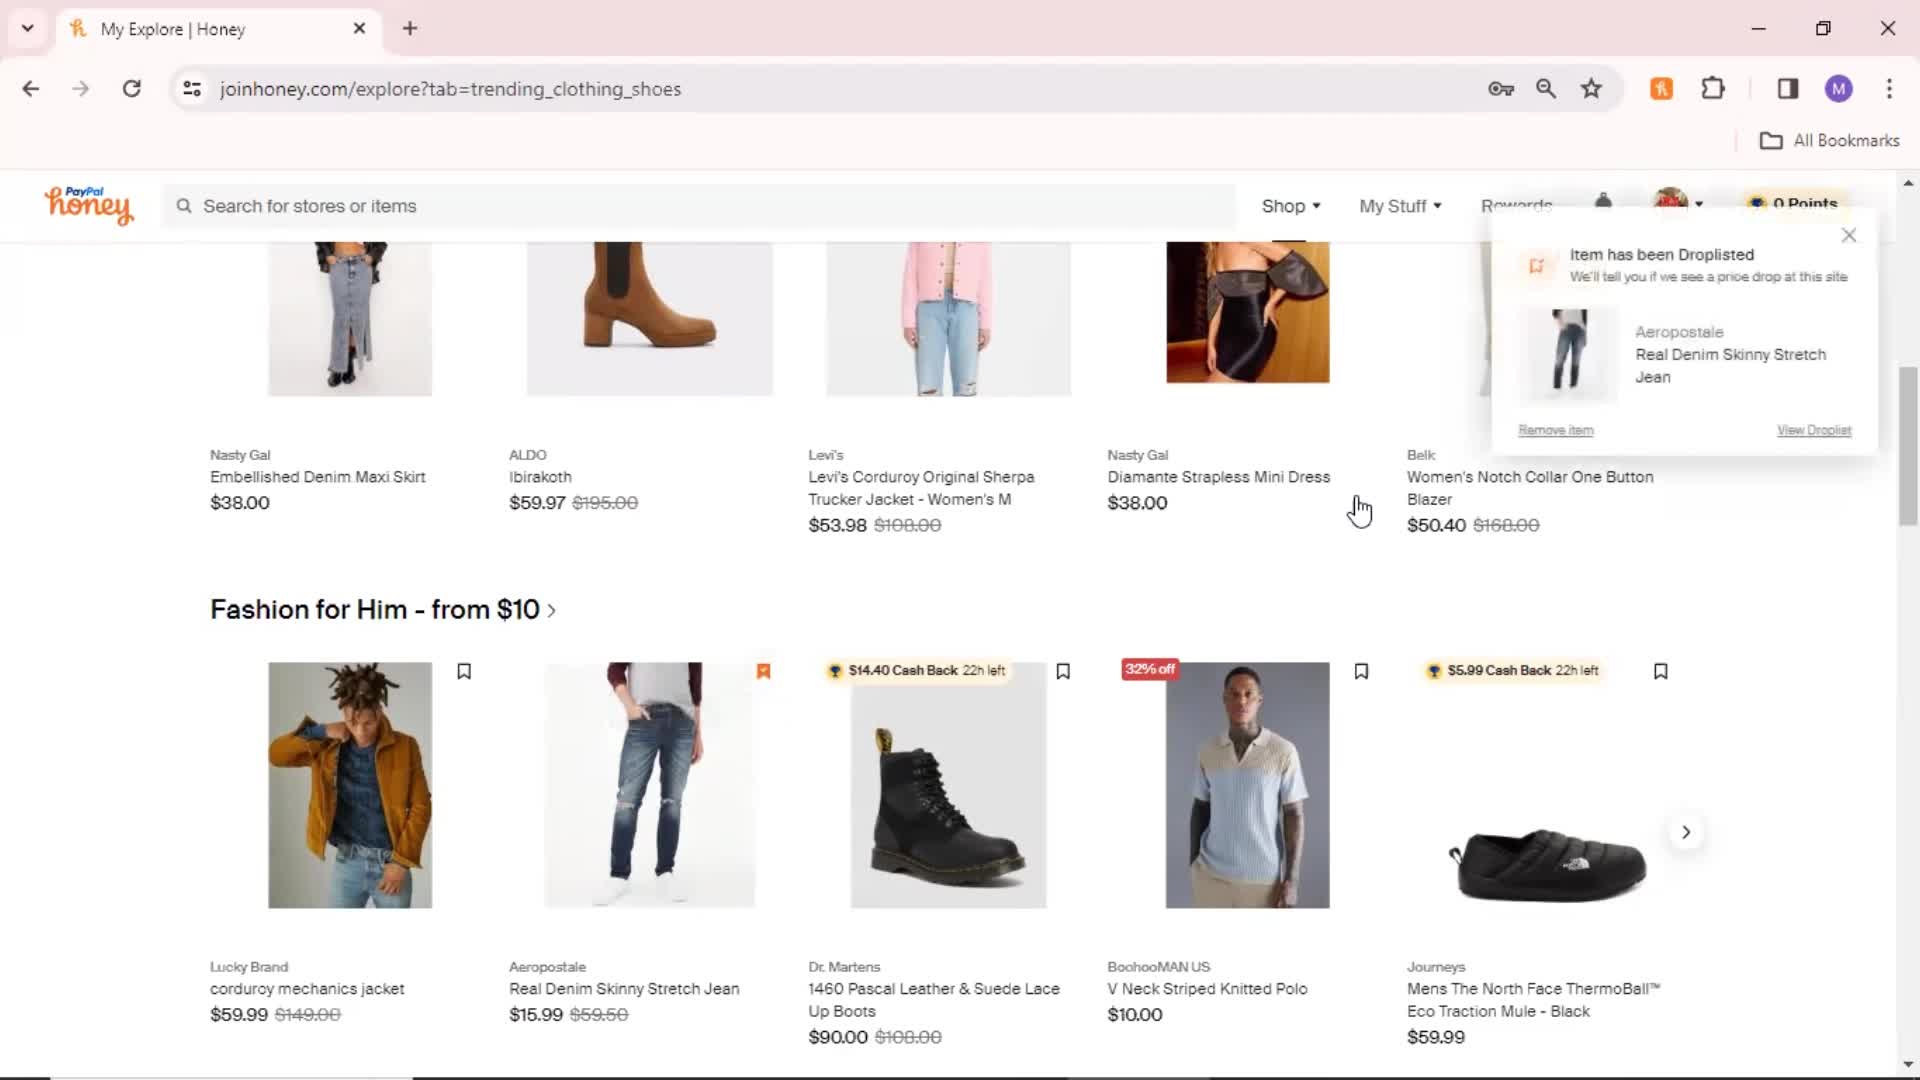Viewport: 1920px width, 1080px height.
Task: Open the user account avatar dropdown
Action: point(1677,201)
